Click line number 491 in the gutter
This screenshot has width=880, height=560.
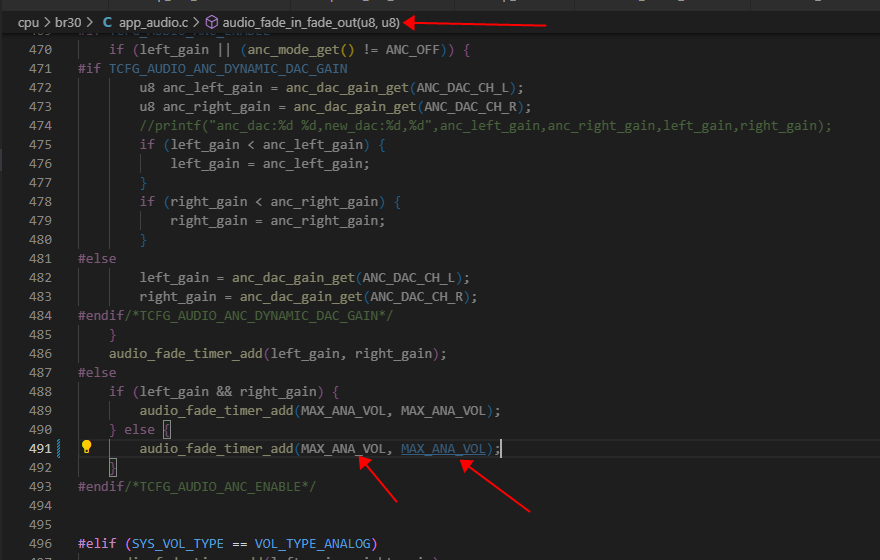click(x=40, y=449)
